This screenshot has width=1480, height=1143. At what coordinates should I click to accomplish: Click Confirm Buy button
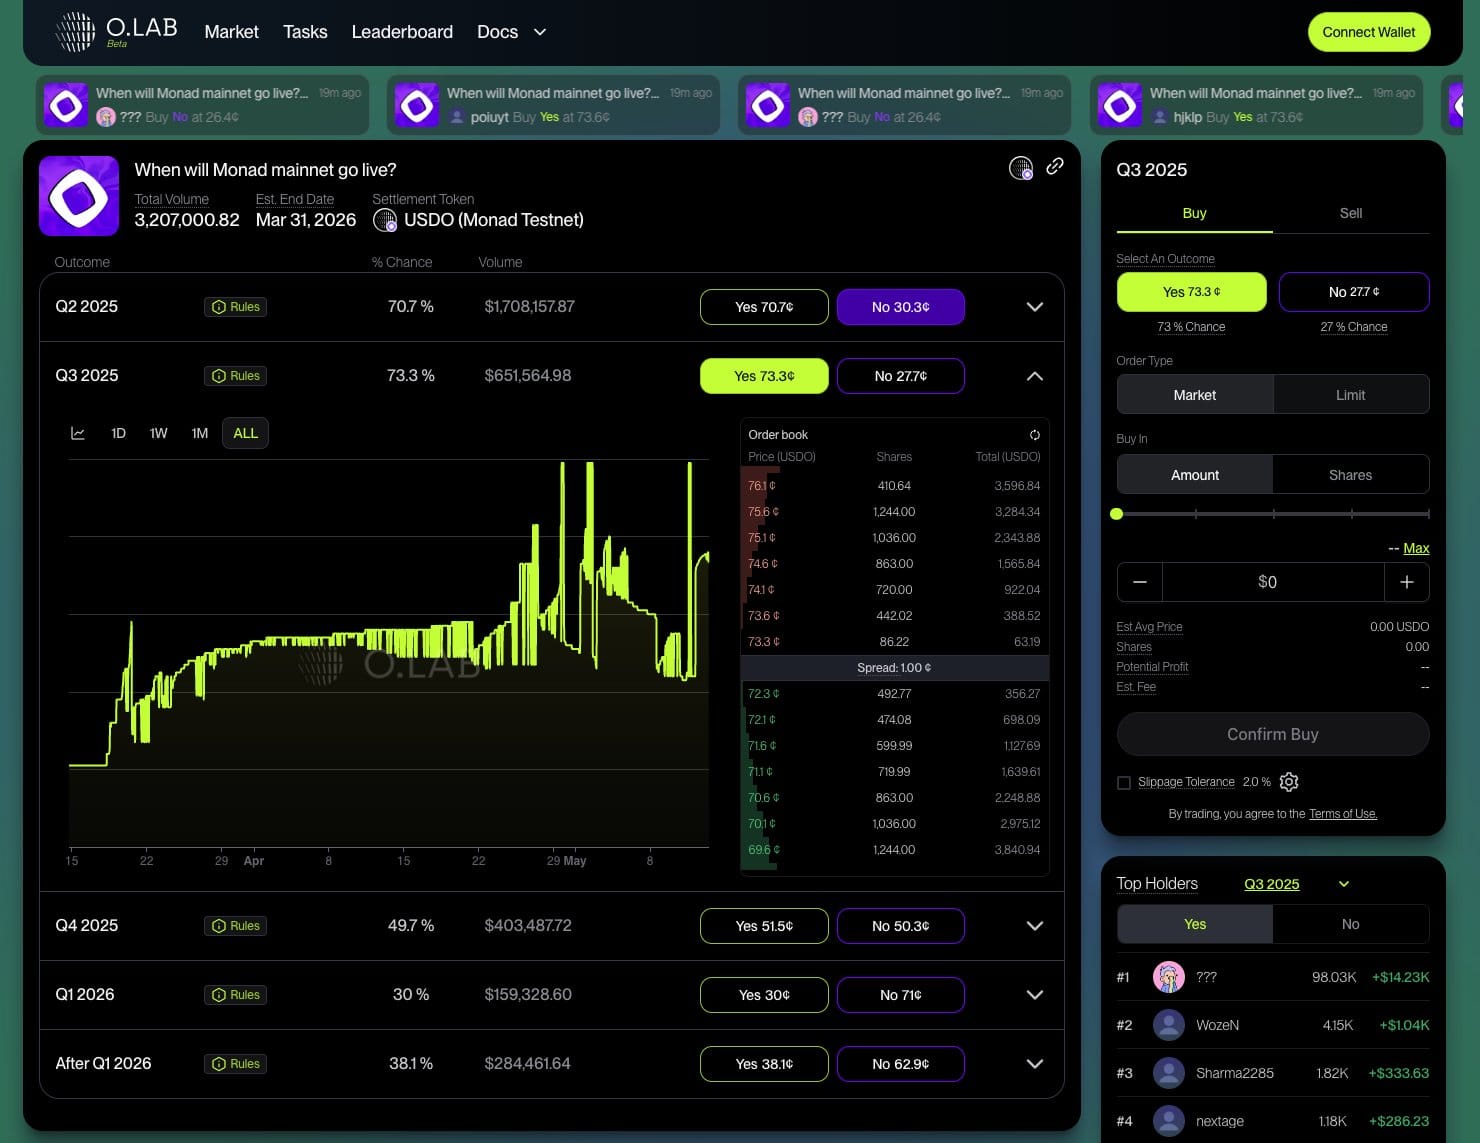click(1273, 734)
